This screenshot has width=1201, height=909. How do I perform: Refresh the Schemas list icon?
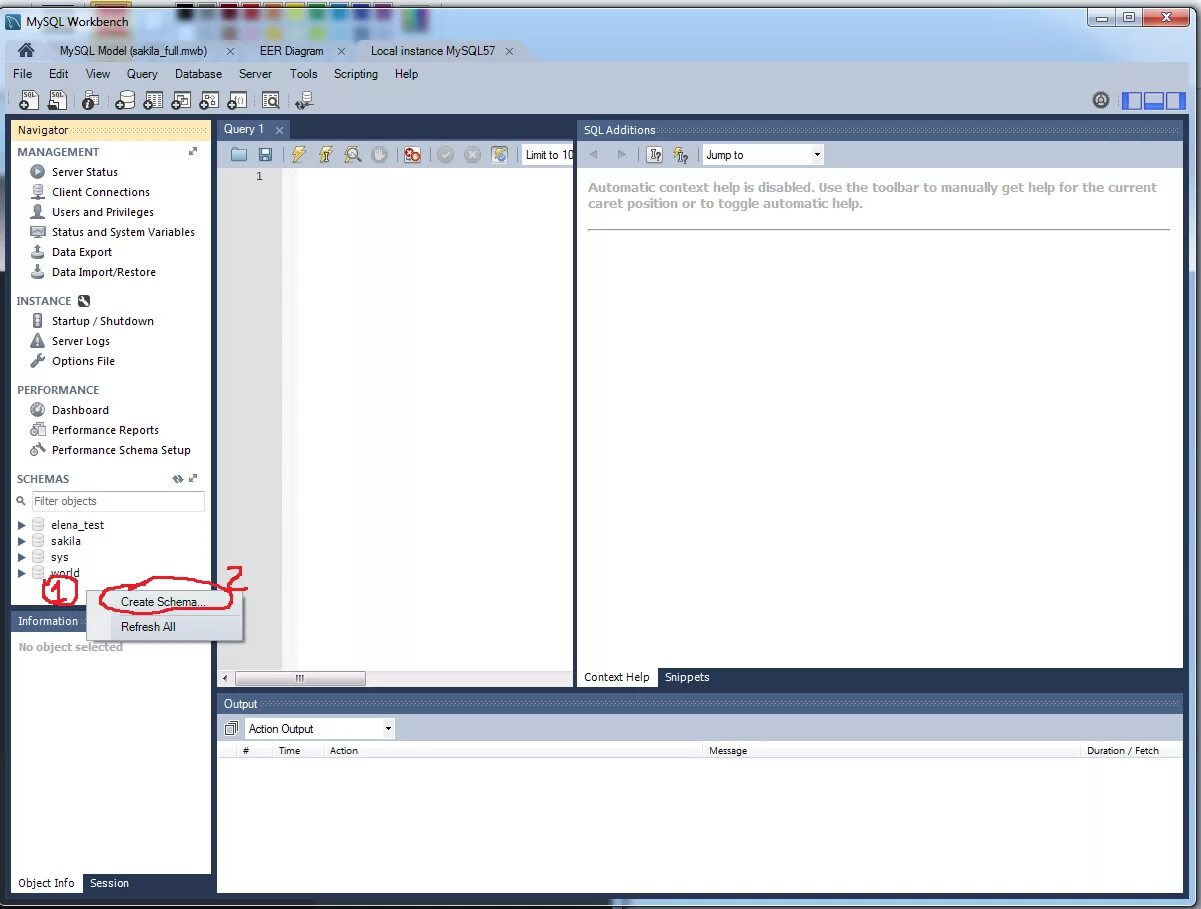pos(178,479)
